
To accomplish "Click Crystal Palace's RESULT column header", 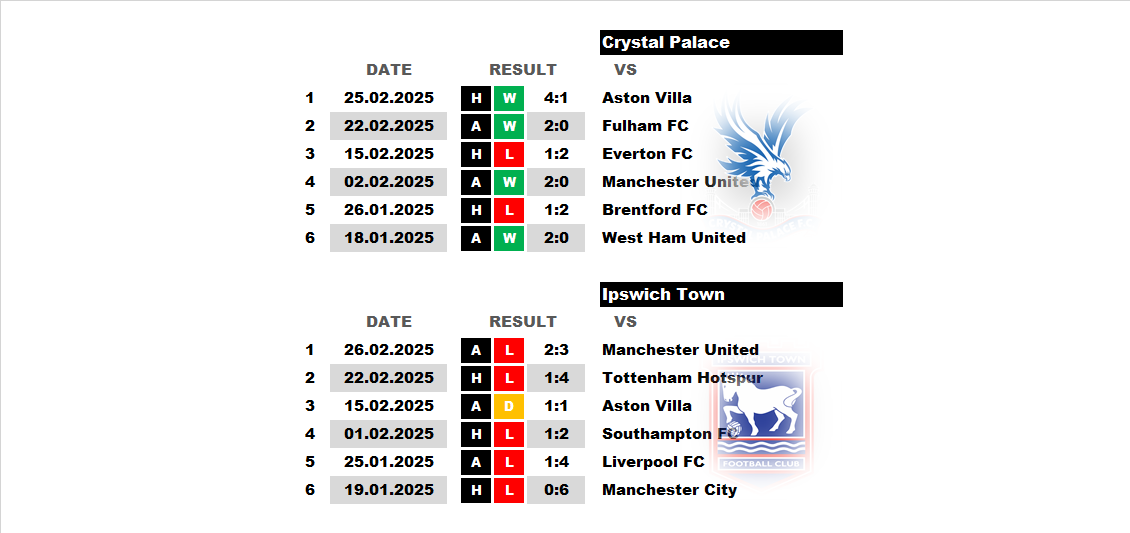I will pos(523,70).
